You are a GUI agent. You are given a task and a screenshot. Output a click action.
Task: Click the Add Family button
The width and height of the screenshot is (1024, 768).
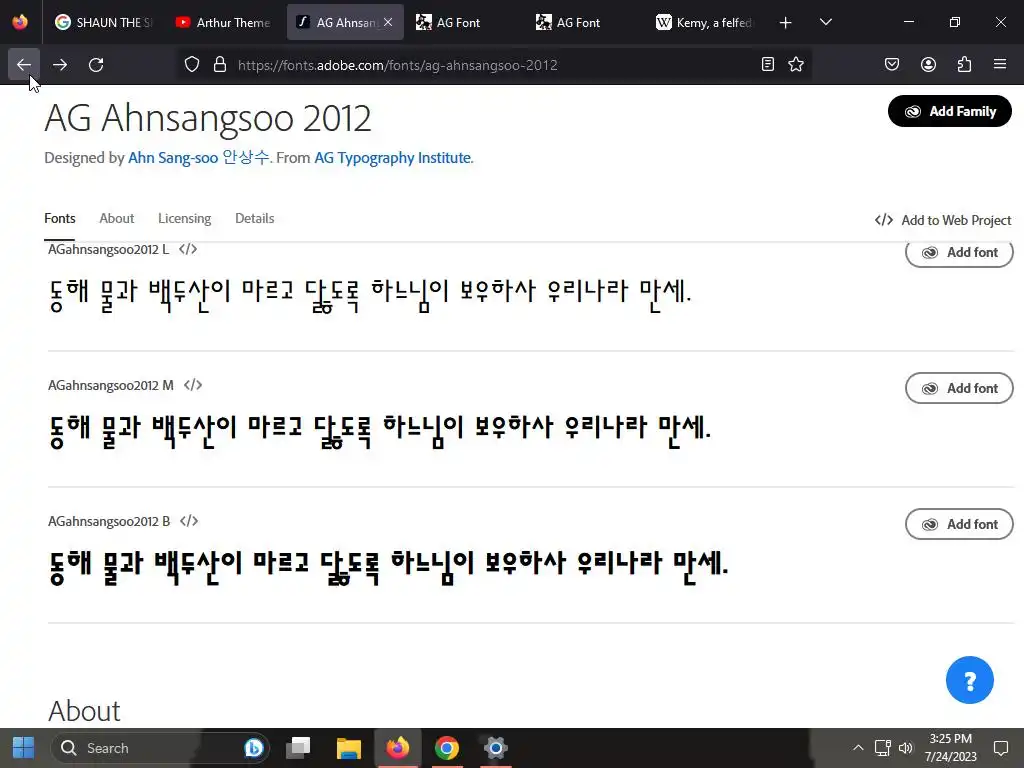[x=950, y=111]
